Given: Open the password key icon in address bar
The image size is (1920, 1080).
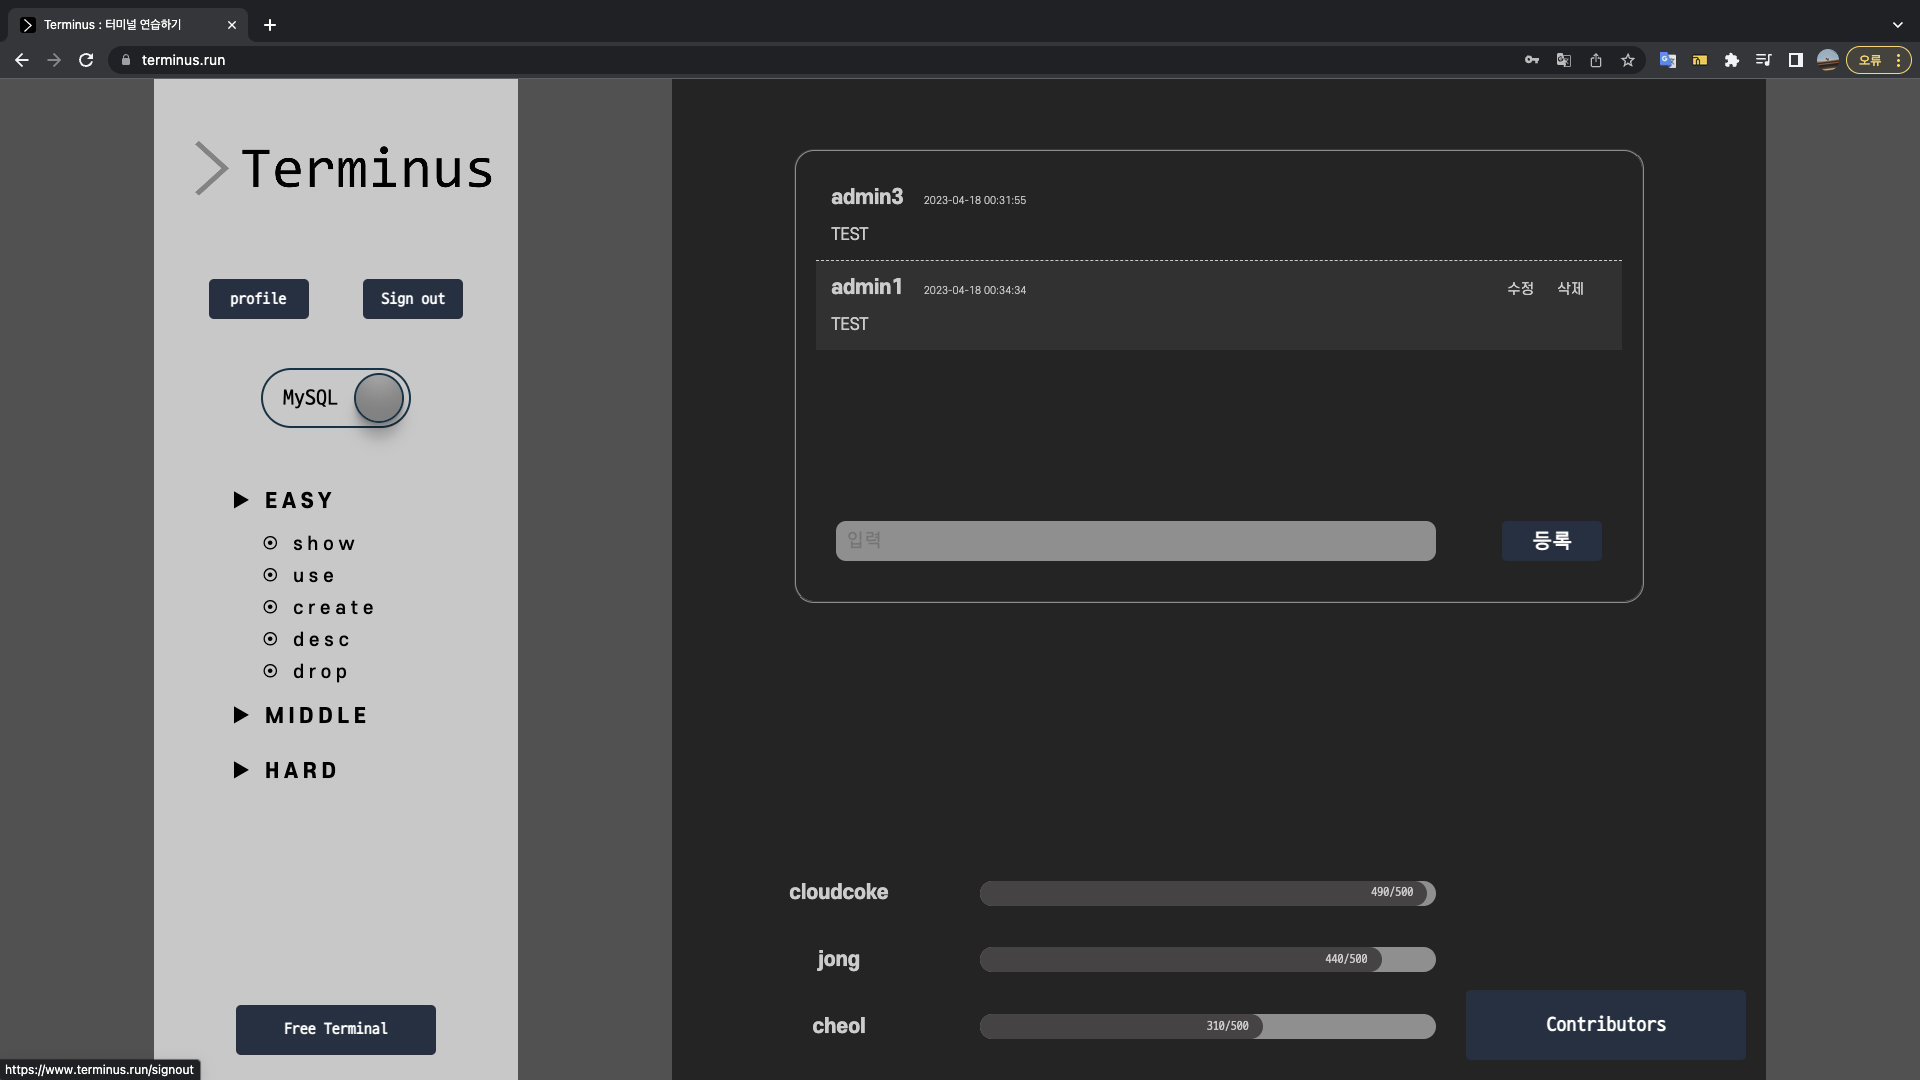Looking at the screenshot, I should (x=1531, y=60).
